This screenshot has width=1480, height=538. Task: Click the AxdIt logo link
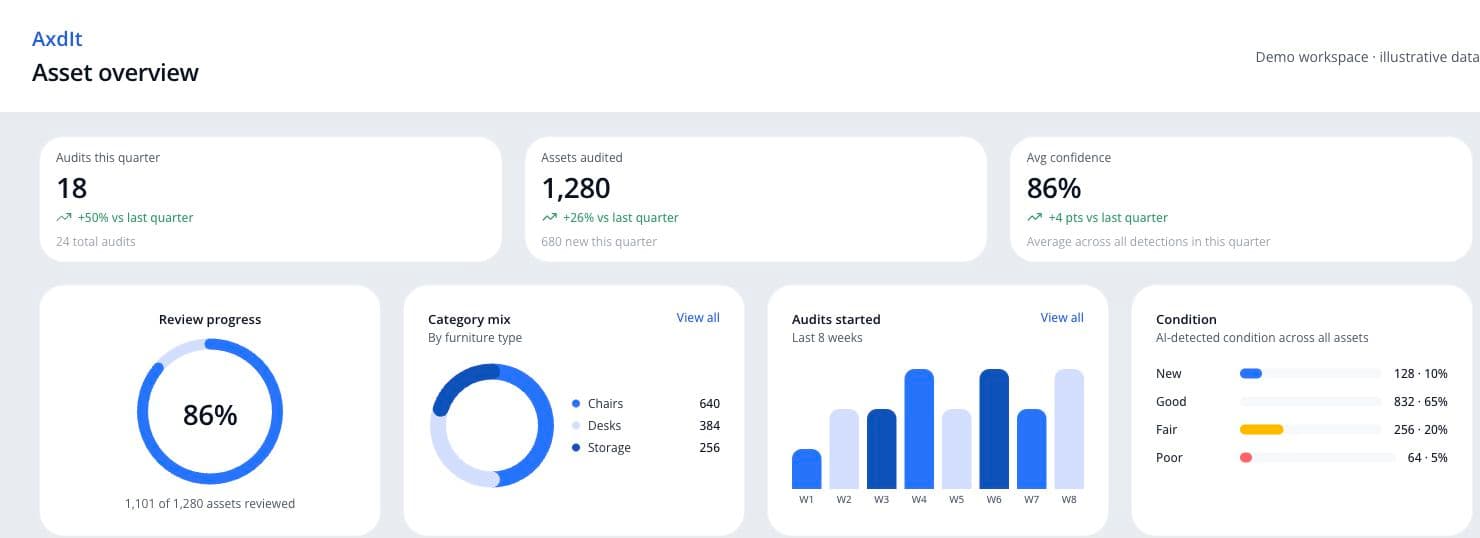tap(57, 39)
